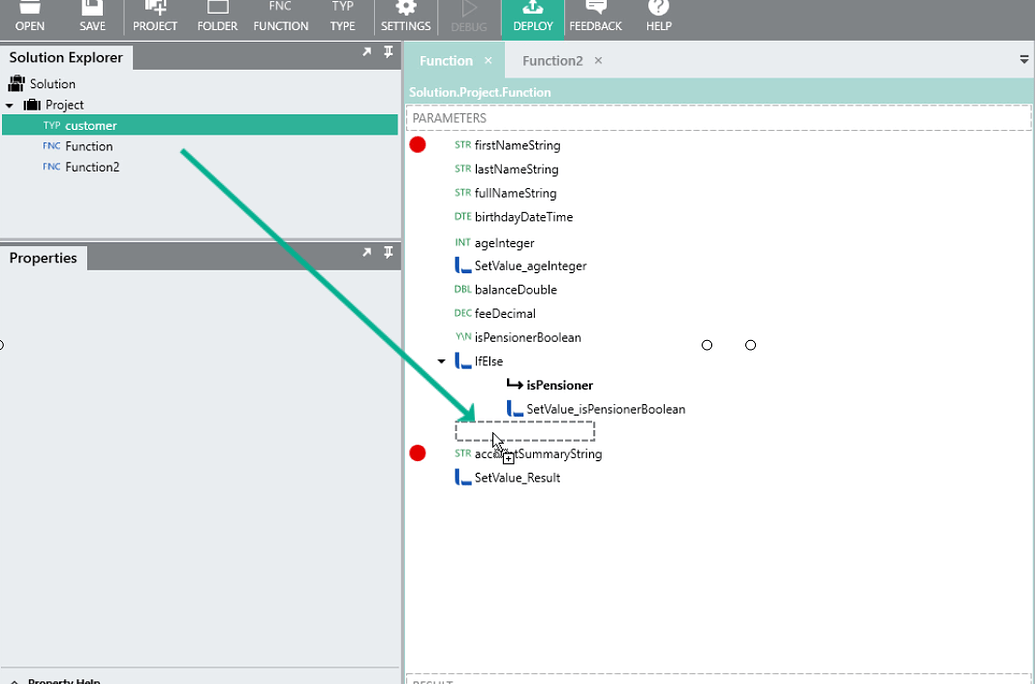Image resolution: width=1035 pixels, height=684 pixels.
Task: Pin the Solution Explorer panel
Action: (x=389, y=51)
